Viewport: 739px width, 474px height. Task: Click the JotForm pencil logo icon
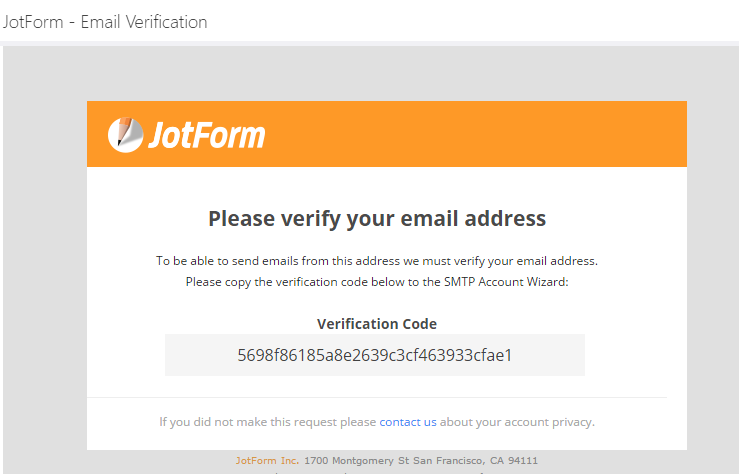tap(125, 135)
